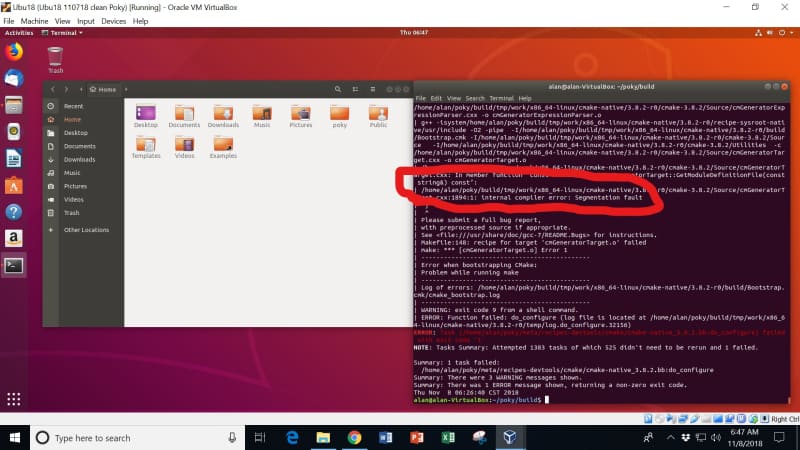Viewport: 800px width, 450px height.
Task: Open VirtualBox Devices menu
Action: tap(113, 21)
